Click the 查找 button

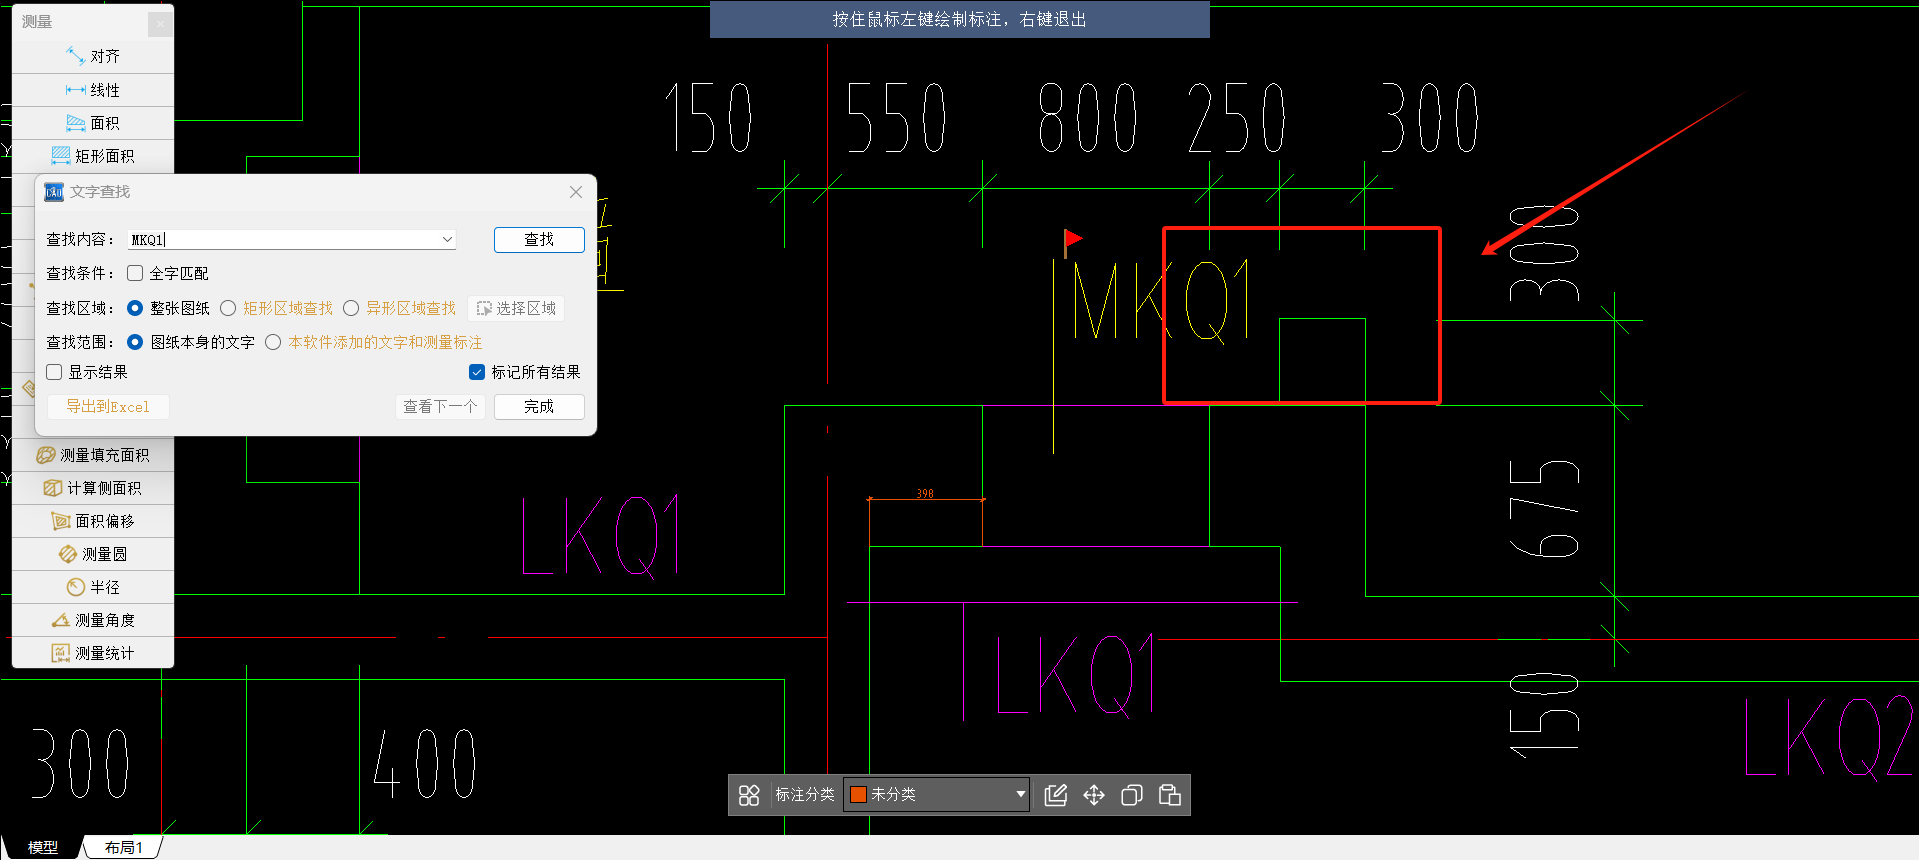point(539,240)
